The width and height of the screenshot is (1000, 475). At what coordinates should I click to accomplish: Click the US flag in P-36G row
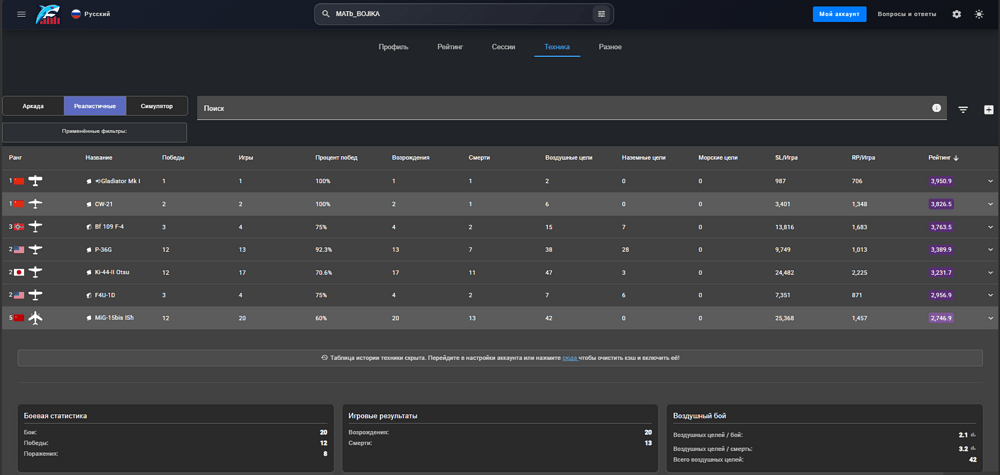[x=19, y=249]
